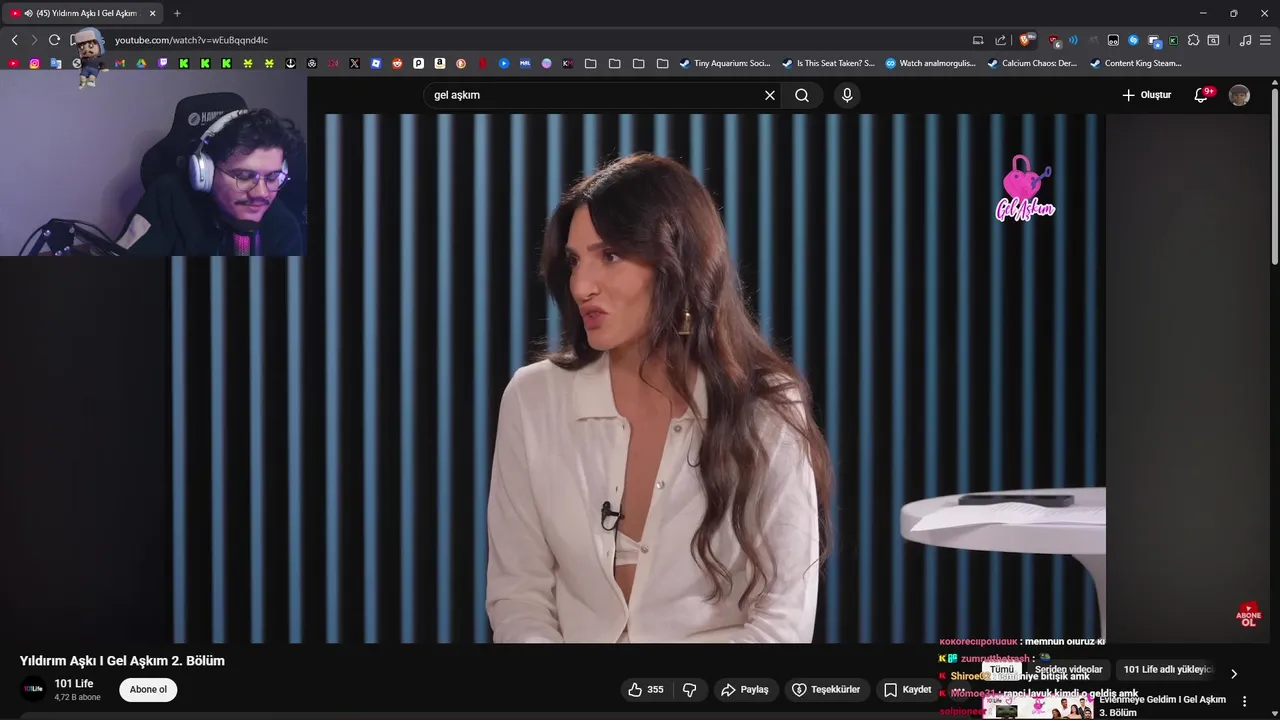Open the browser hamburger menu
This screenshot has width=1280, height=720.
[x=1265, y=40]
